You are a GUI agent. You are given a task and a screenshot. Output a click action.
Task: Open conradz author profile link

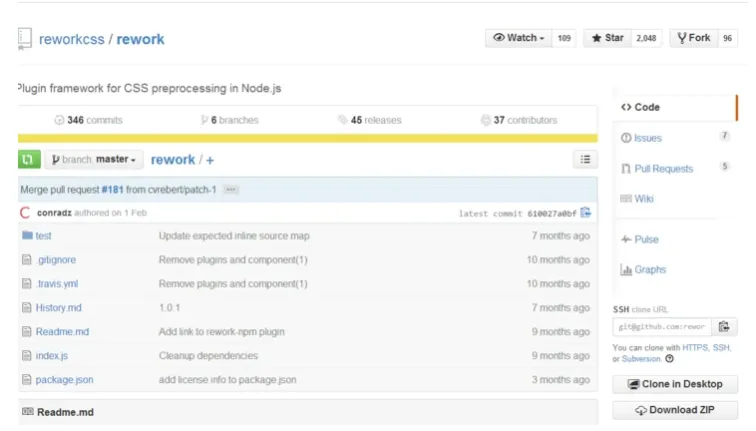click(54, 213)
